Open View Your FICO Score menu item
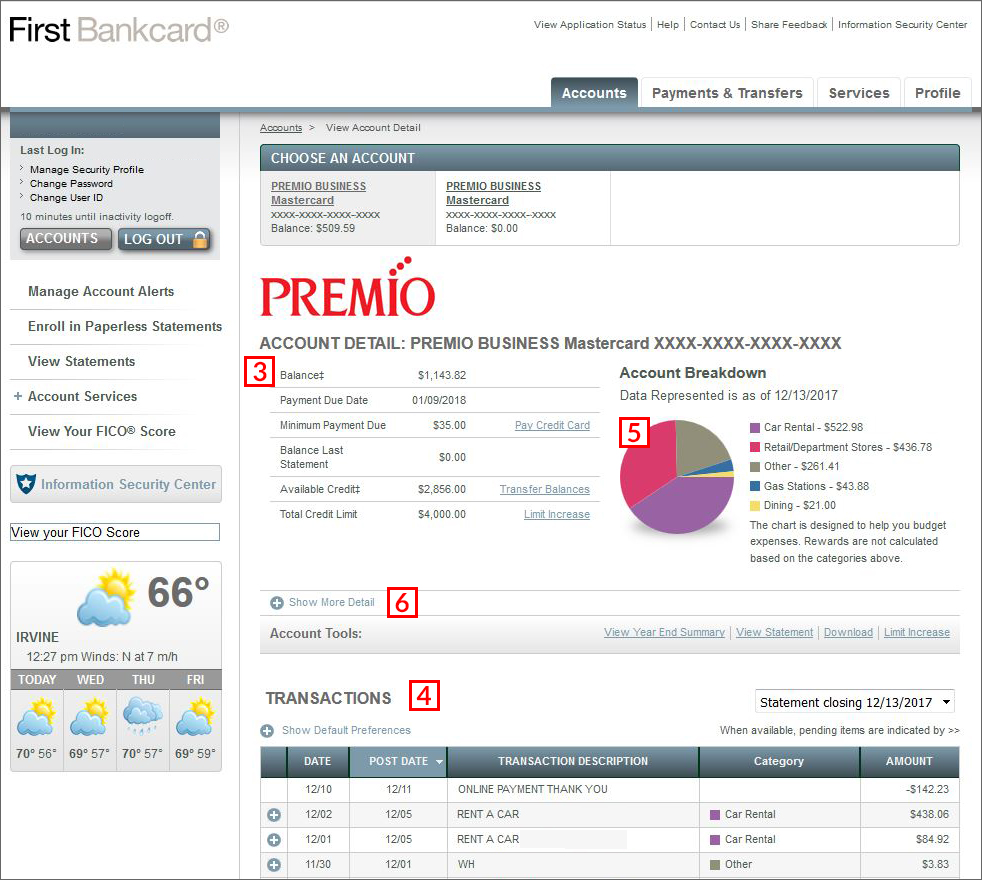 (x=101, y=432)
